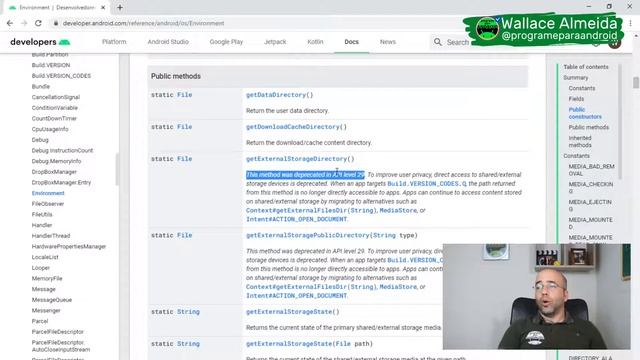Viewport: 640px width, 360px height.
Task: Open ParcelFileDescriptor in sidebar
Action: coord(58,331)
